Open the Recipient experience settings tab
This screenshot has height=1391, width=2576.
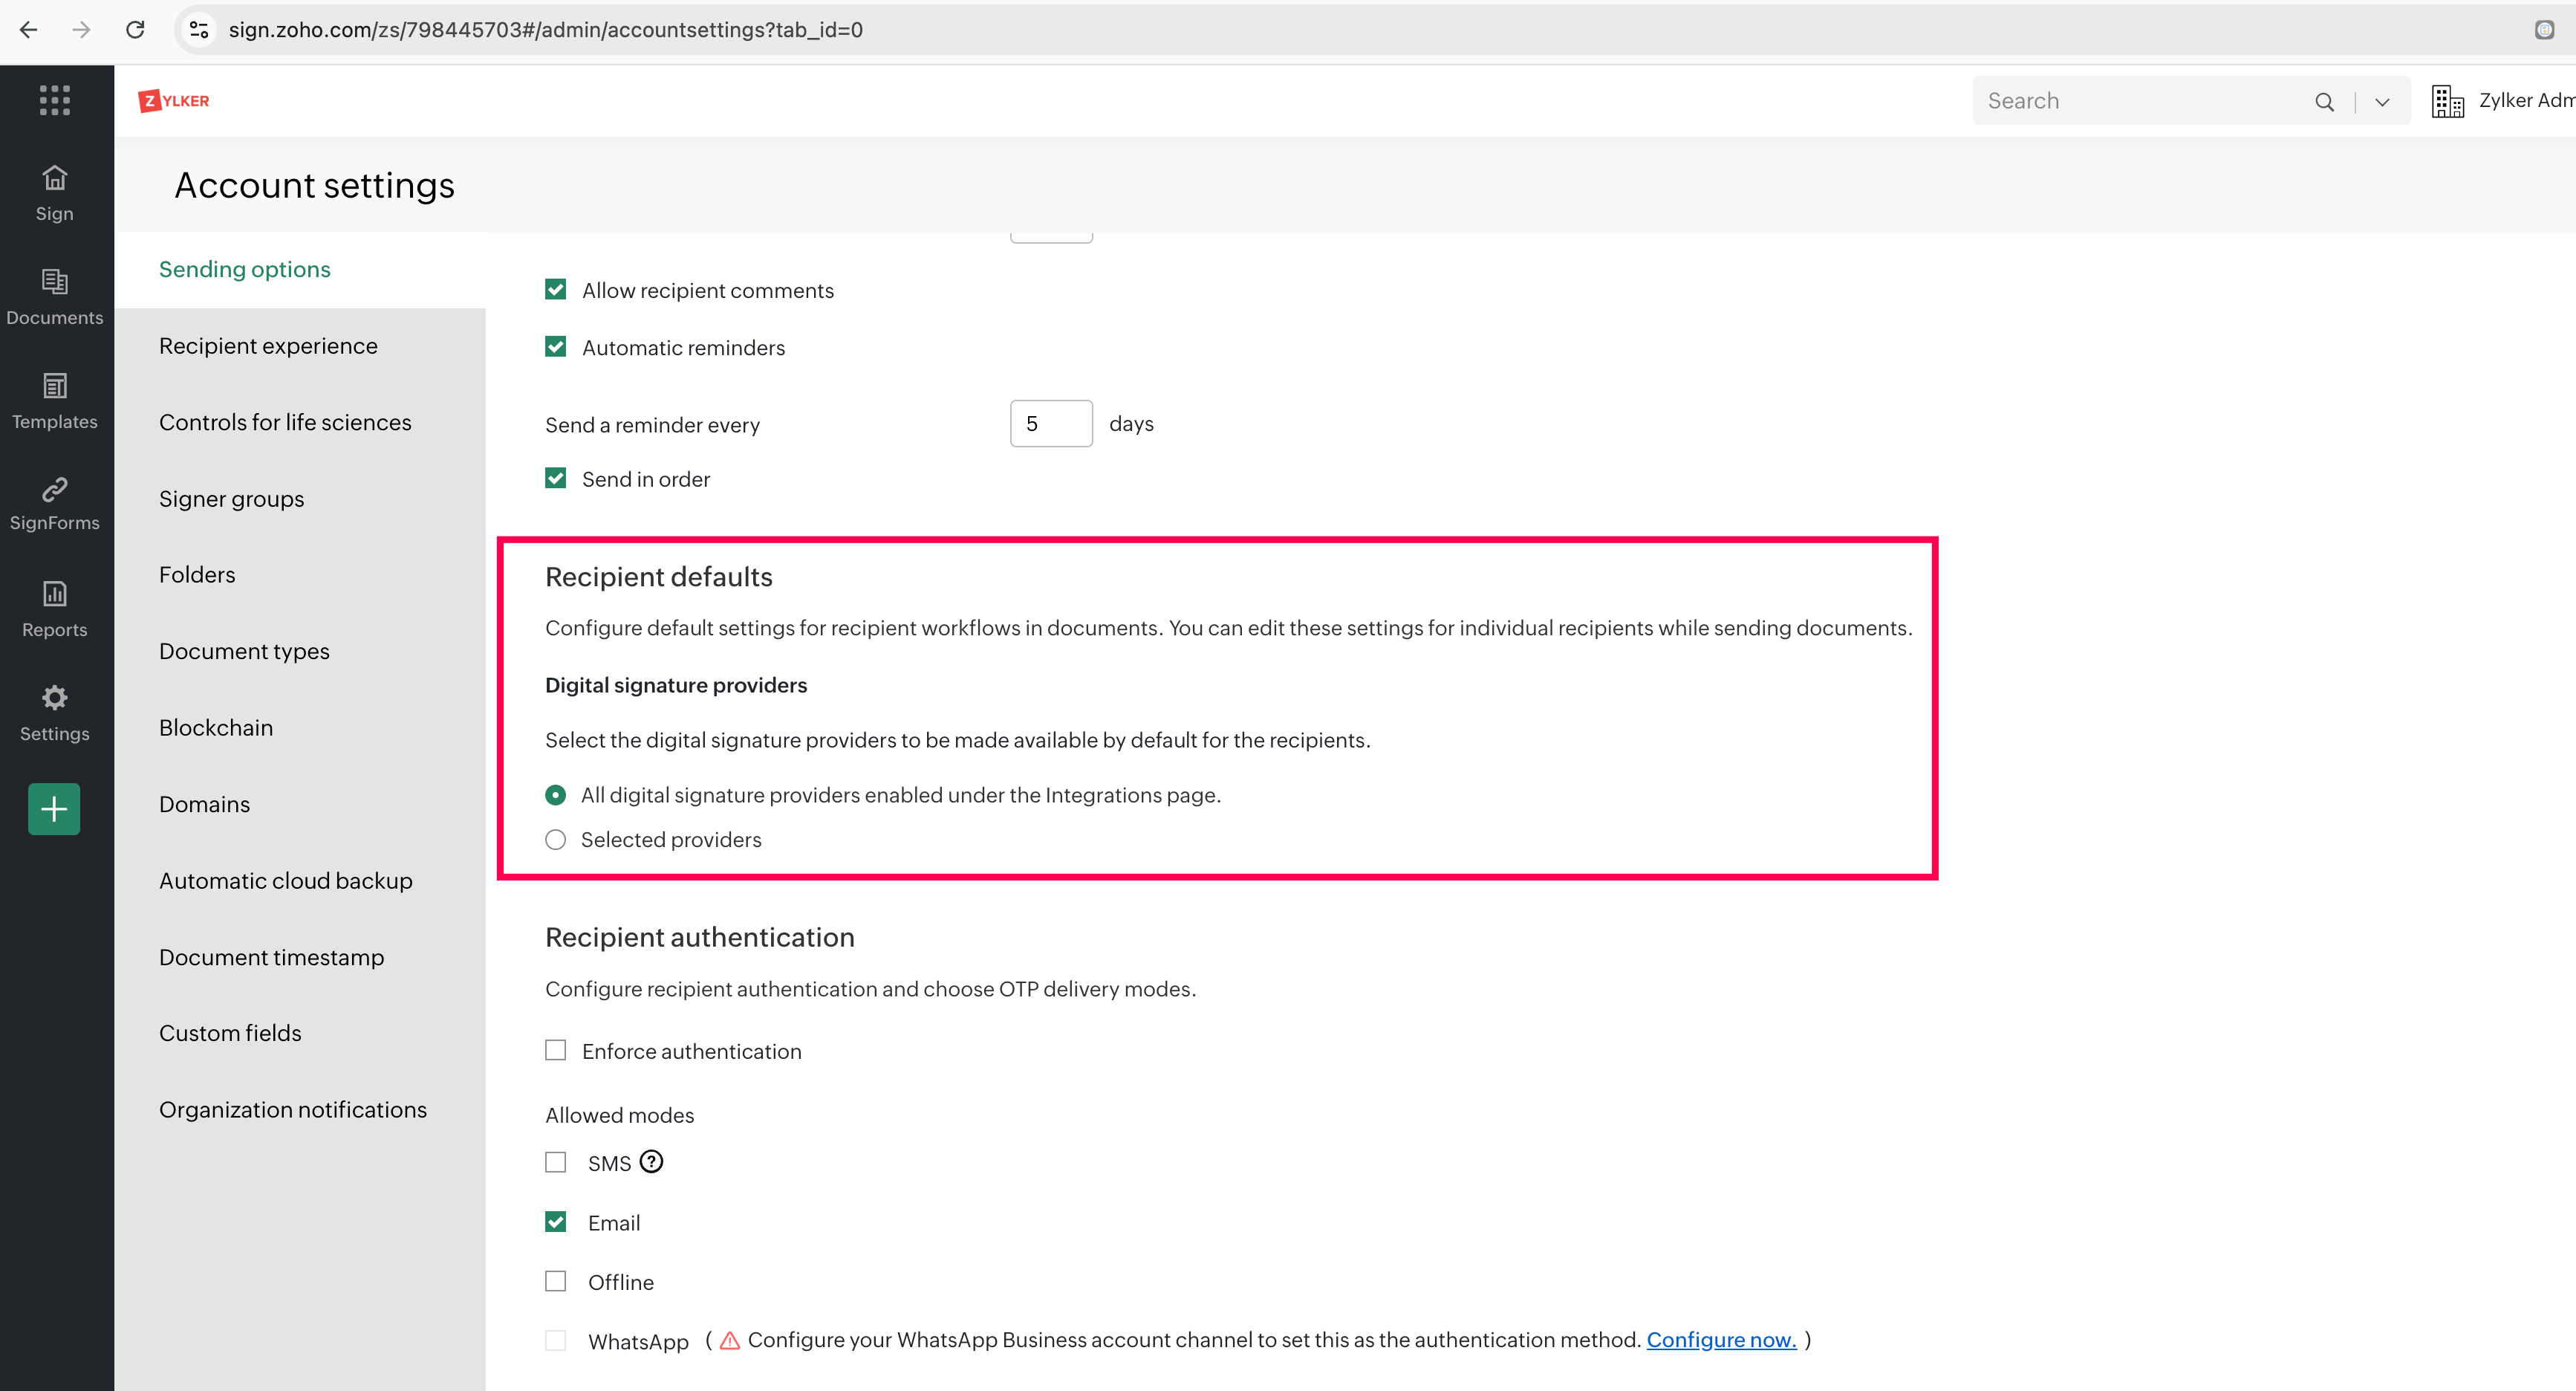(x=268, y=346)
